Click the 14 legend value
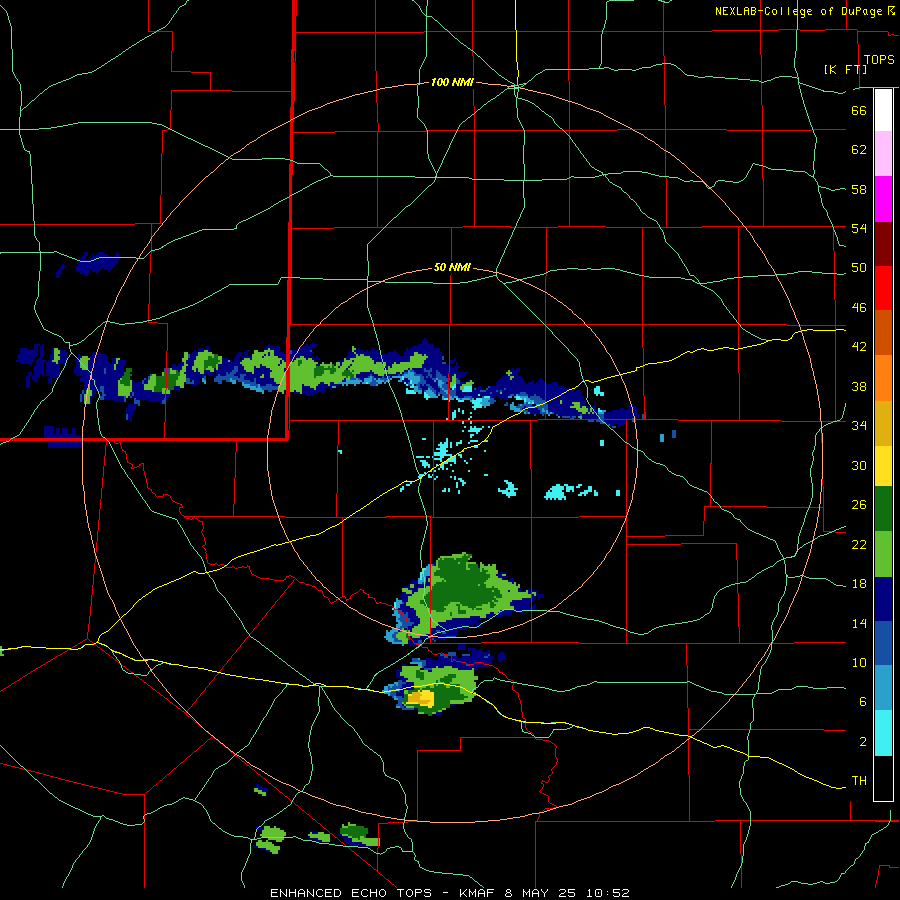The image size is (900, 900). [x=859, y=623]
